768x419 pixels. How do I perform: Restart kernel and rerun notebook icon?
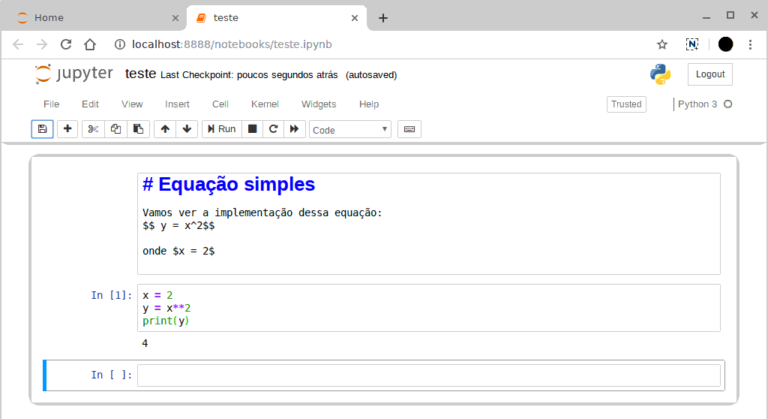pos(295,129)
